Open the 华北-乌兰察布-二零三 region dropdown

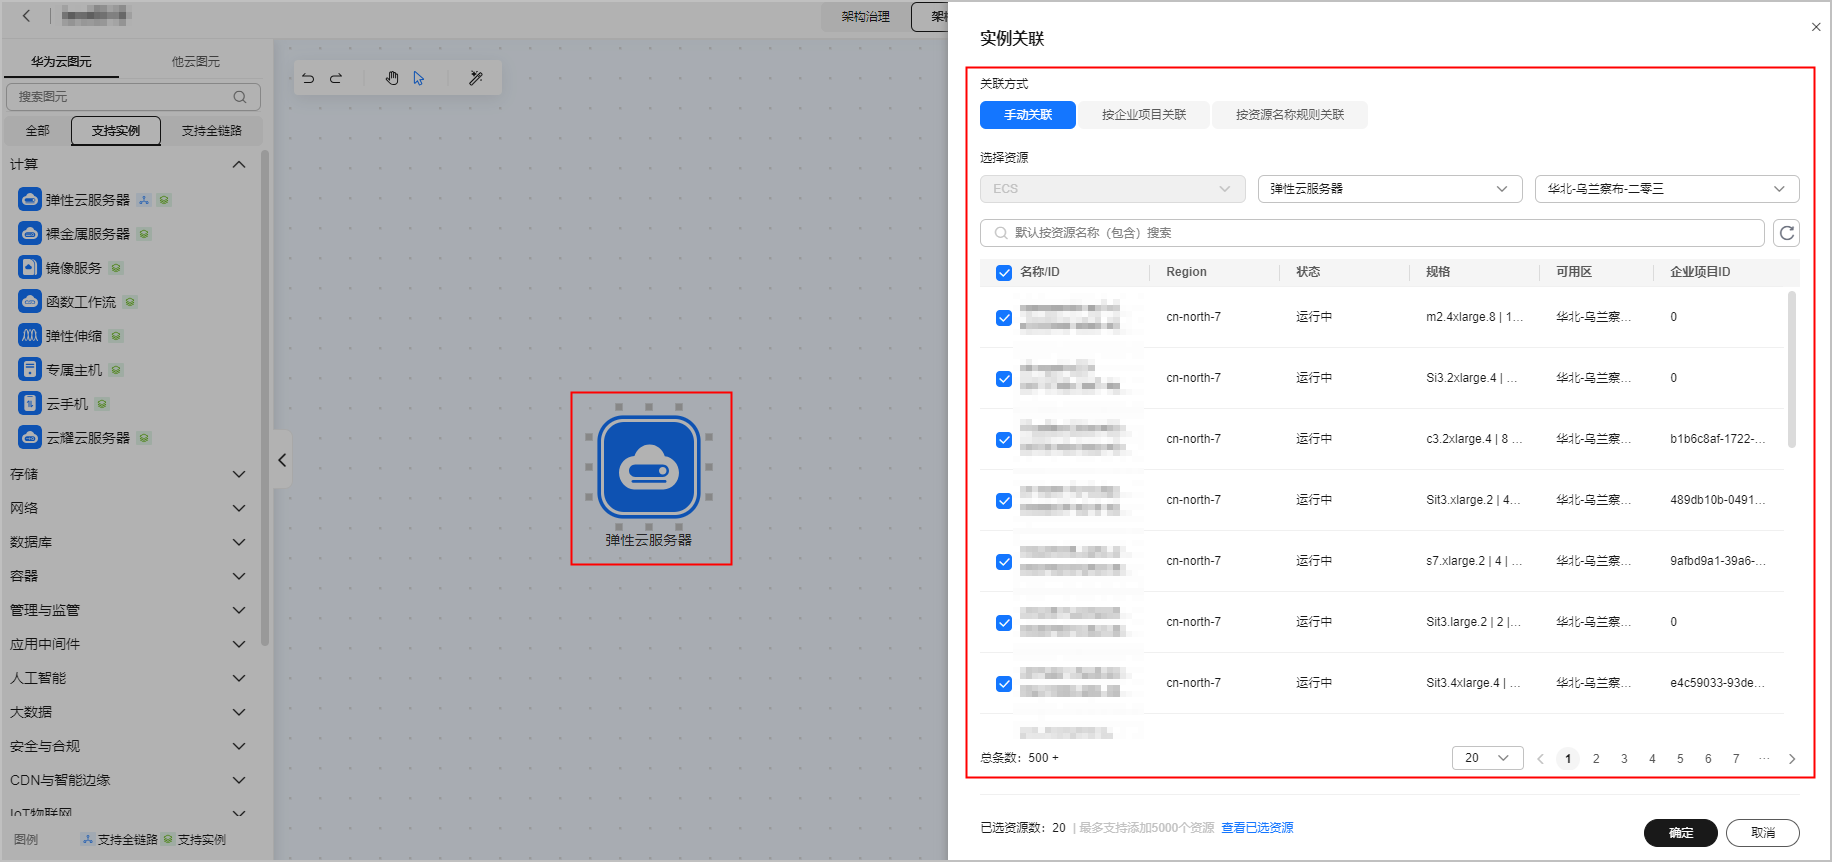click(1667, 189)
